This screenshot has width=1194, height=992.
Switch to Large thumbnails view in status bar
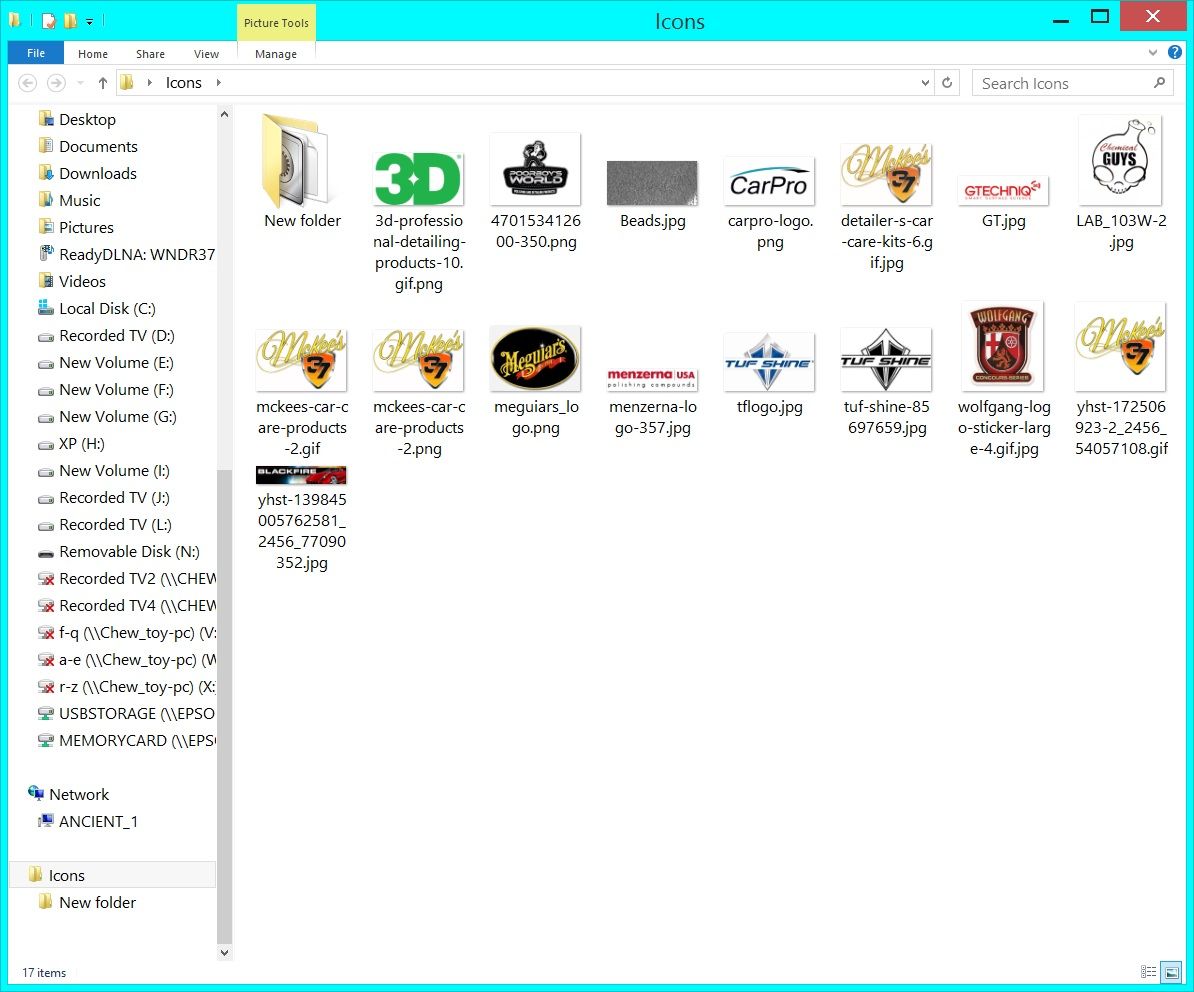click(1172, 972)
